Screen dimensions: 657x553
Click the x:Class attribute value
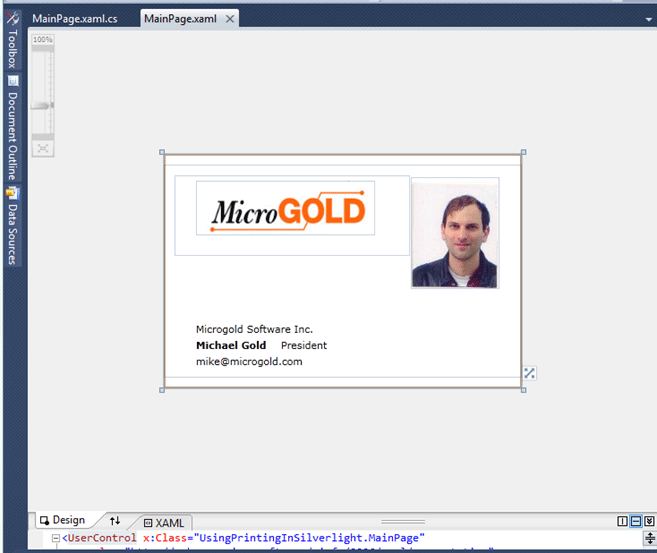(309, 538)
